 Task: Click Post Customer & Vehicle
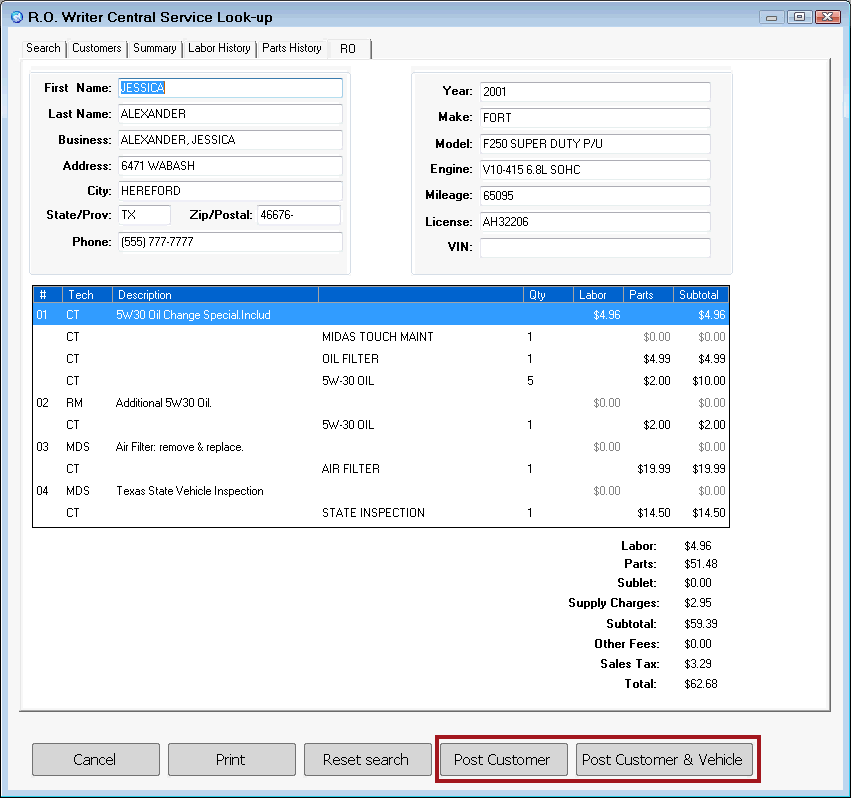click(x=664, y=759)
